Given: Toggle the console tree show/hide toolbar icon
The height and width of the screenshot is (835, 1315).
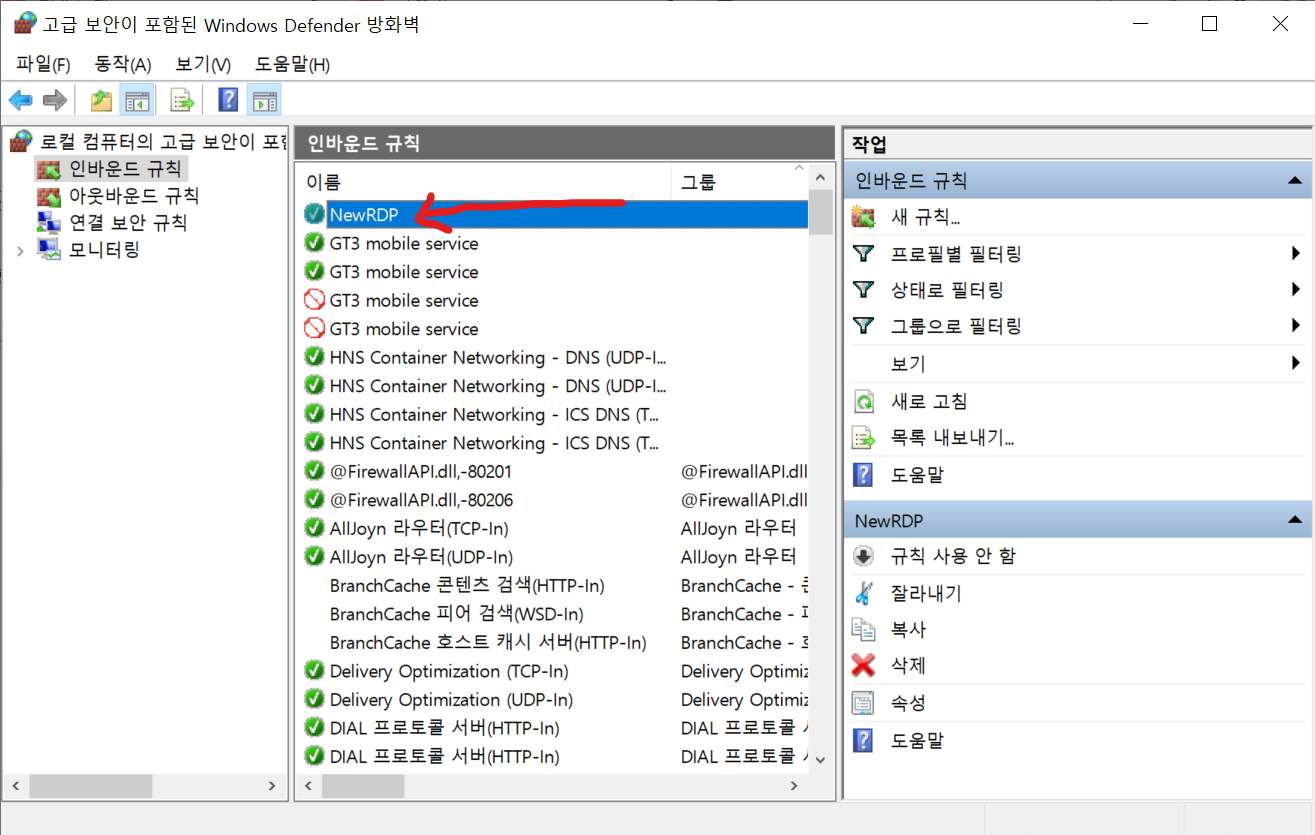Looking at the screenshot, I should click(x=135, y=100).
